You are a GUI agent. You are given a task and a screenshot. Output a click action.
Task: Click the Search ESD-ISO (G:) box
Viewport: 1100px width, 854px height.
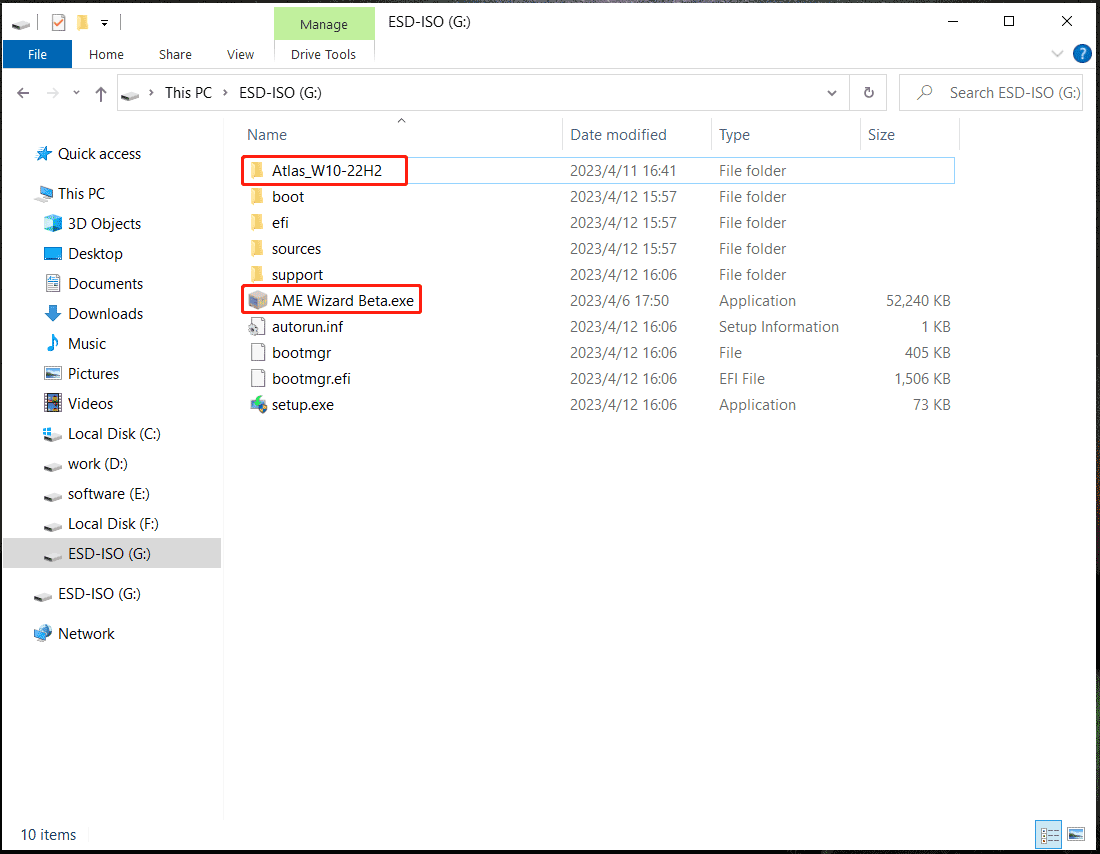991,93
